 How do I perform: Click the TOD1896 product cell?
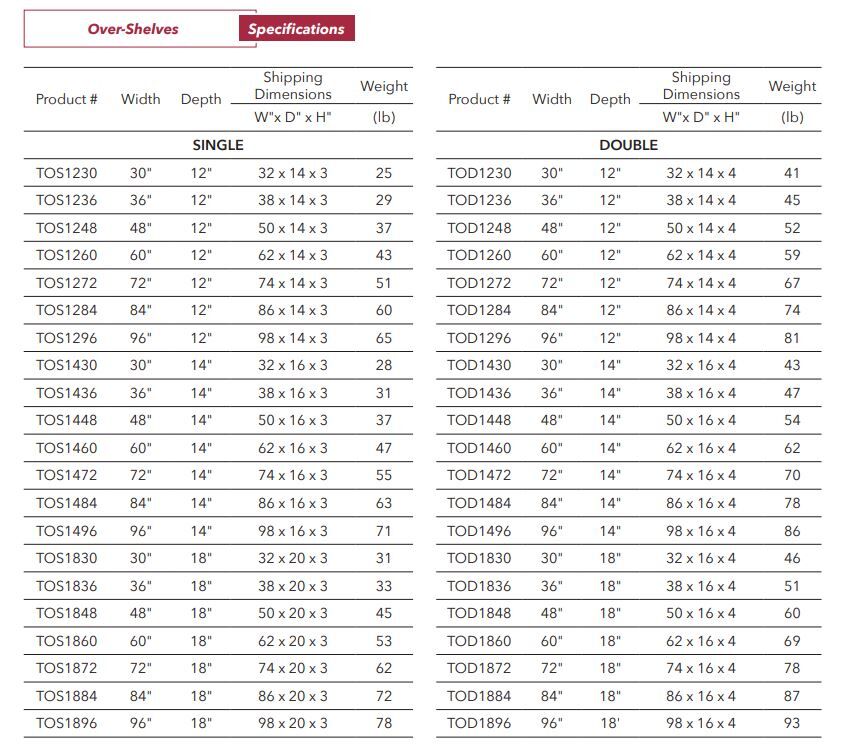click(x=479, y=723)
